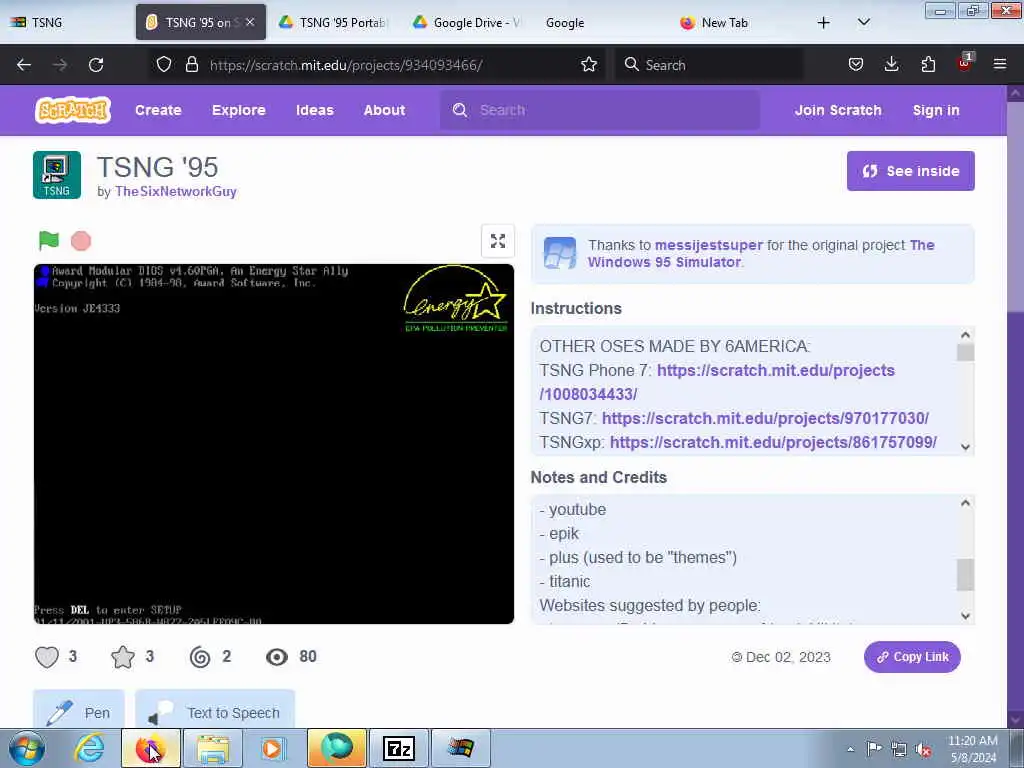Close the TSNG '95 on Scratch tab
1024x768 pixels.
tap(250, 22)
